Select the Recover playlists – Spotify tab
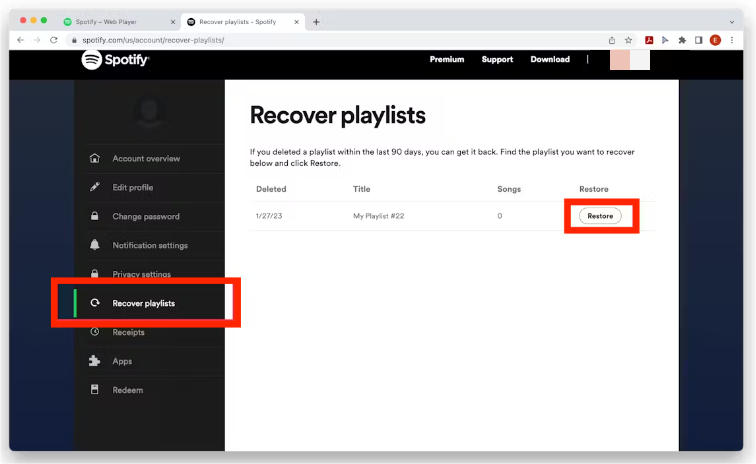756x464 pixels. click(x=243, y=22)
